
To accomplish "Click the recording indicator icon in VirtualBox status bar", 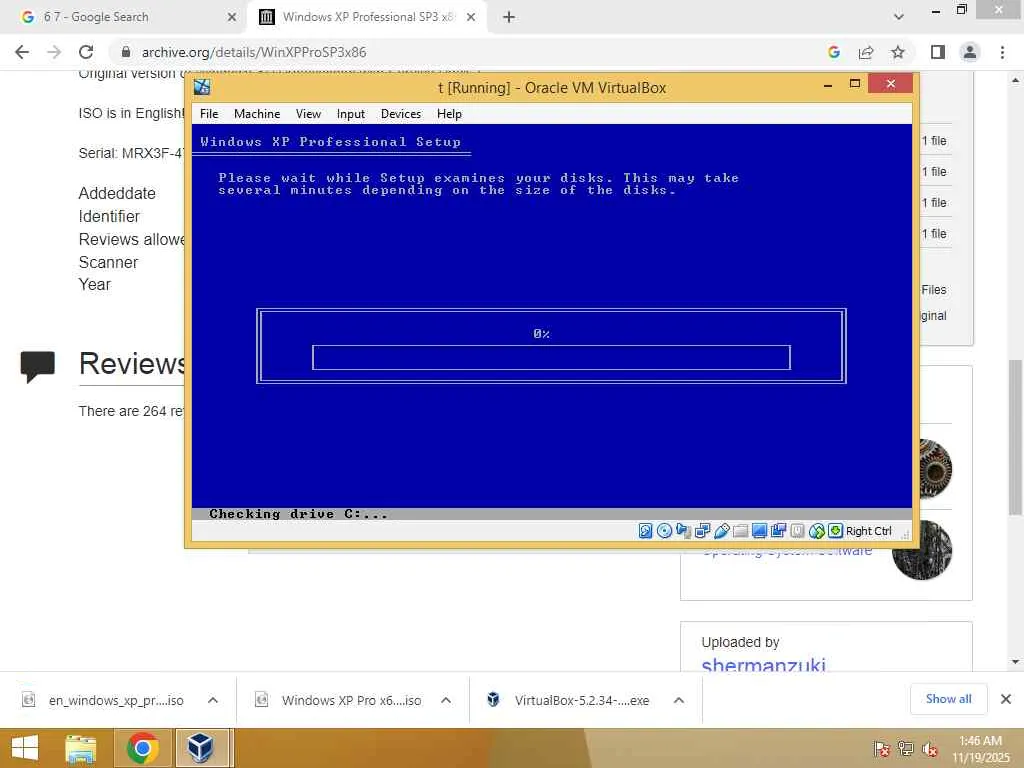I will [778, 531].
